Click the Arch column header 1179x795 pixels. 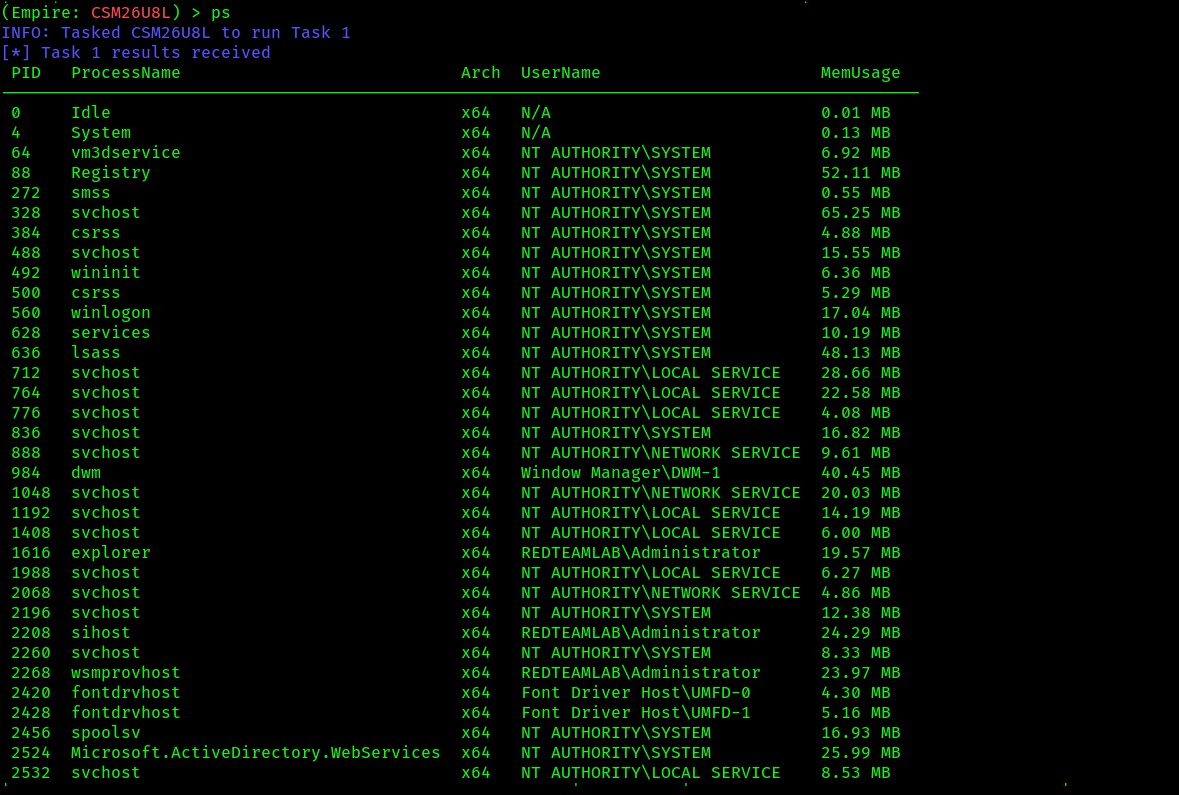(x=480, y=73)
